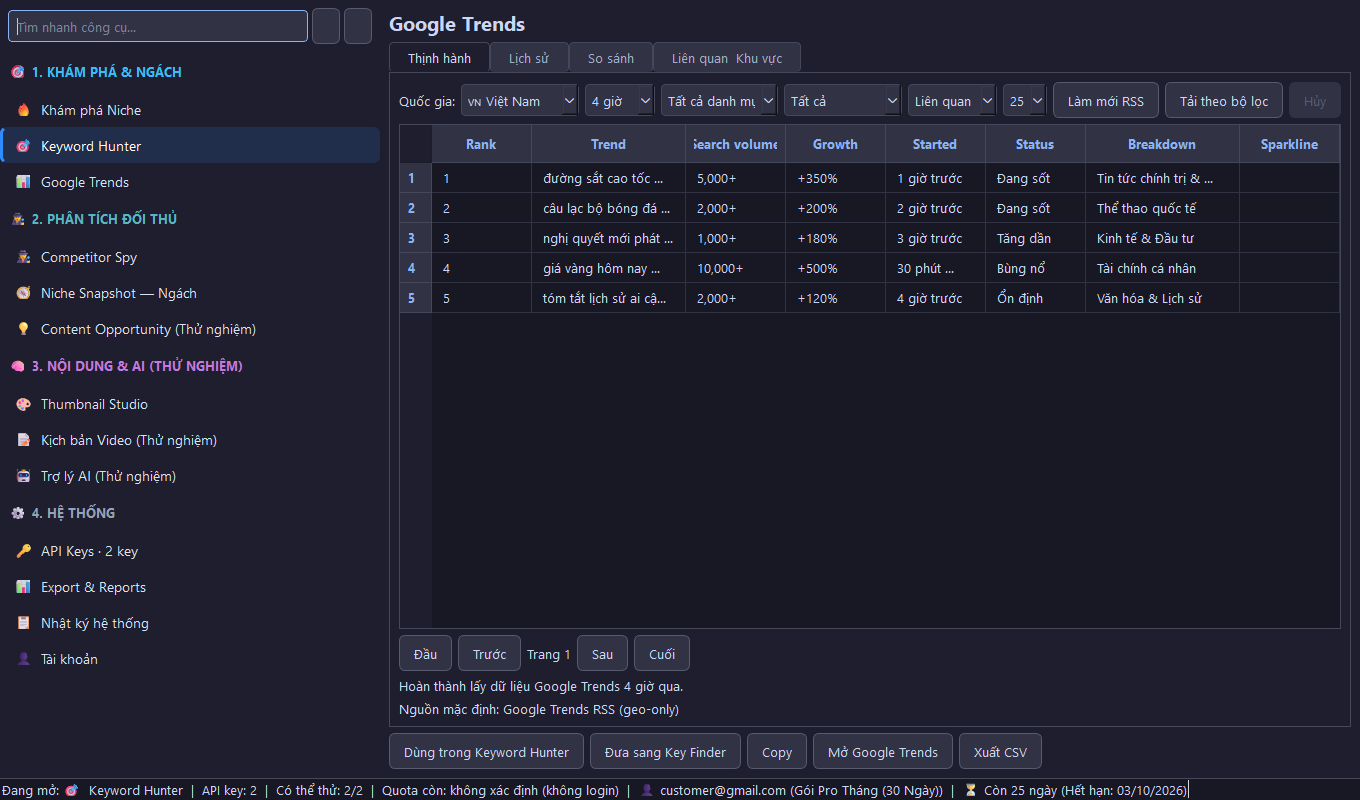Click the Google Trends chart icon in the sidebar
Screen dimensions: 1360x800
[x=24, y=182]
